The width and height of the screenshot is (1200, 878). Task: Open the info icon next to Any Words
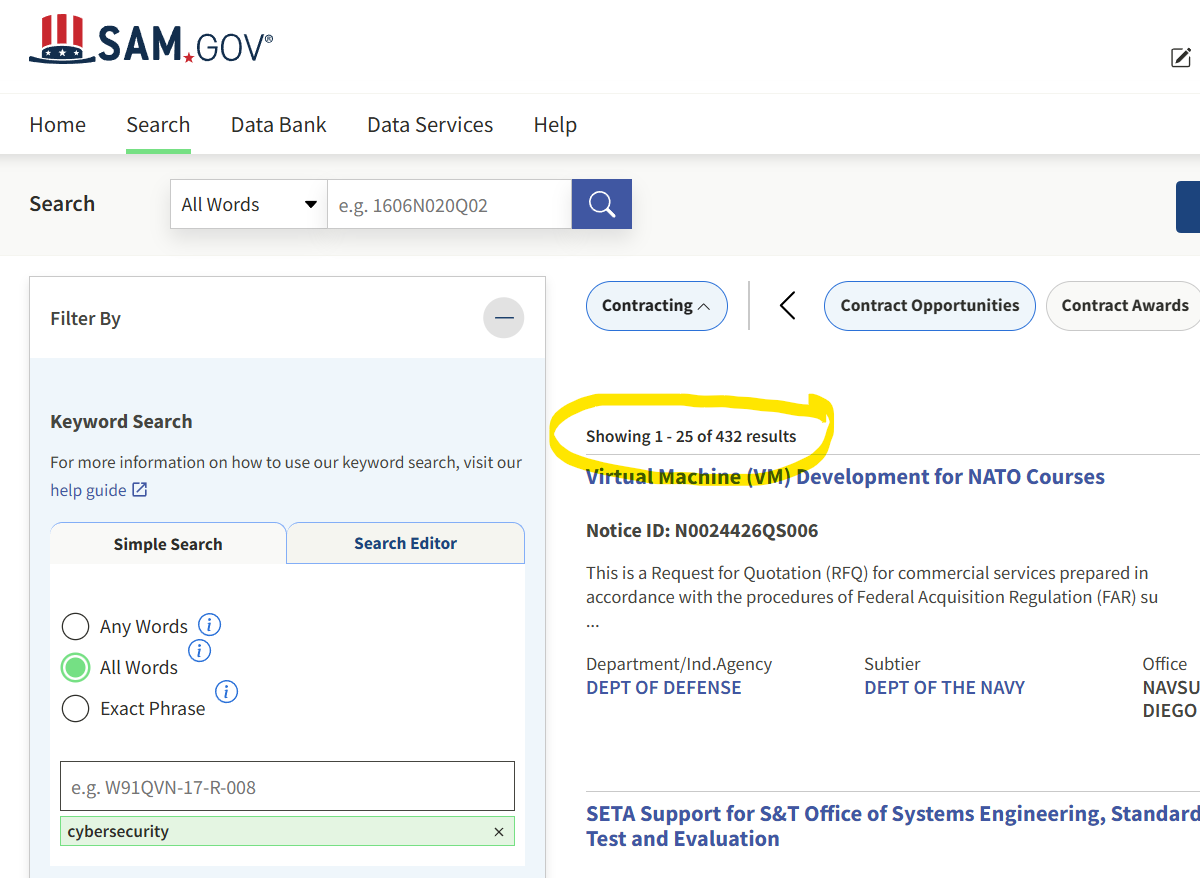(210, 623)
